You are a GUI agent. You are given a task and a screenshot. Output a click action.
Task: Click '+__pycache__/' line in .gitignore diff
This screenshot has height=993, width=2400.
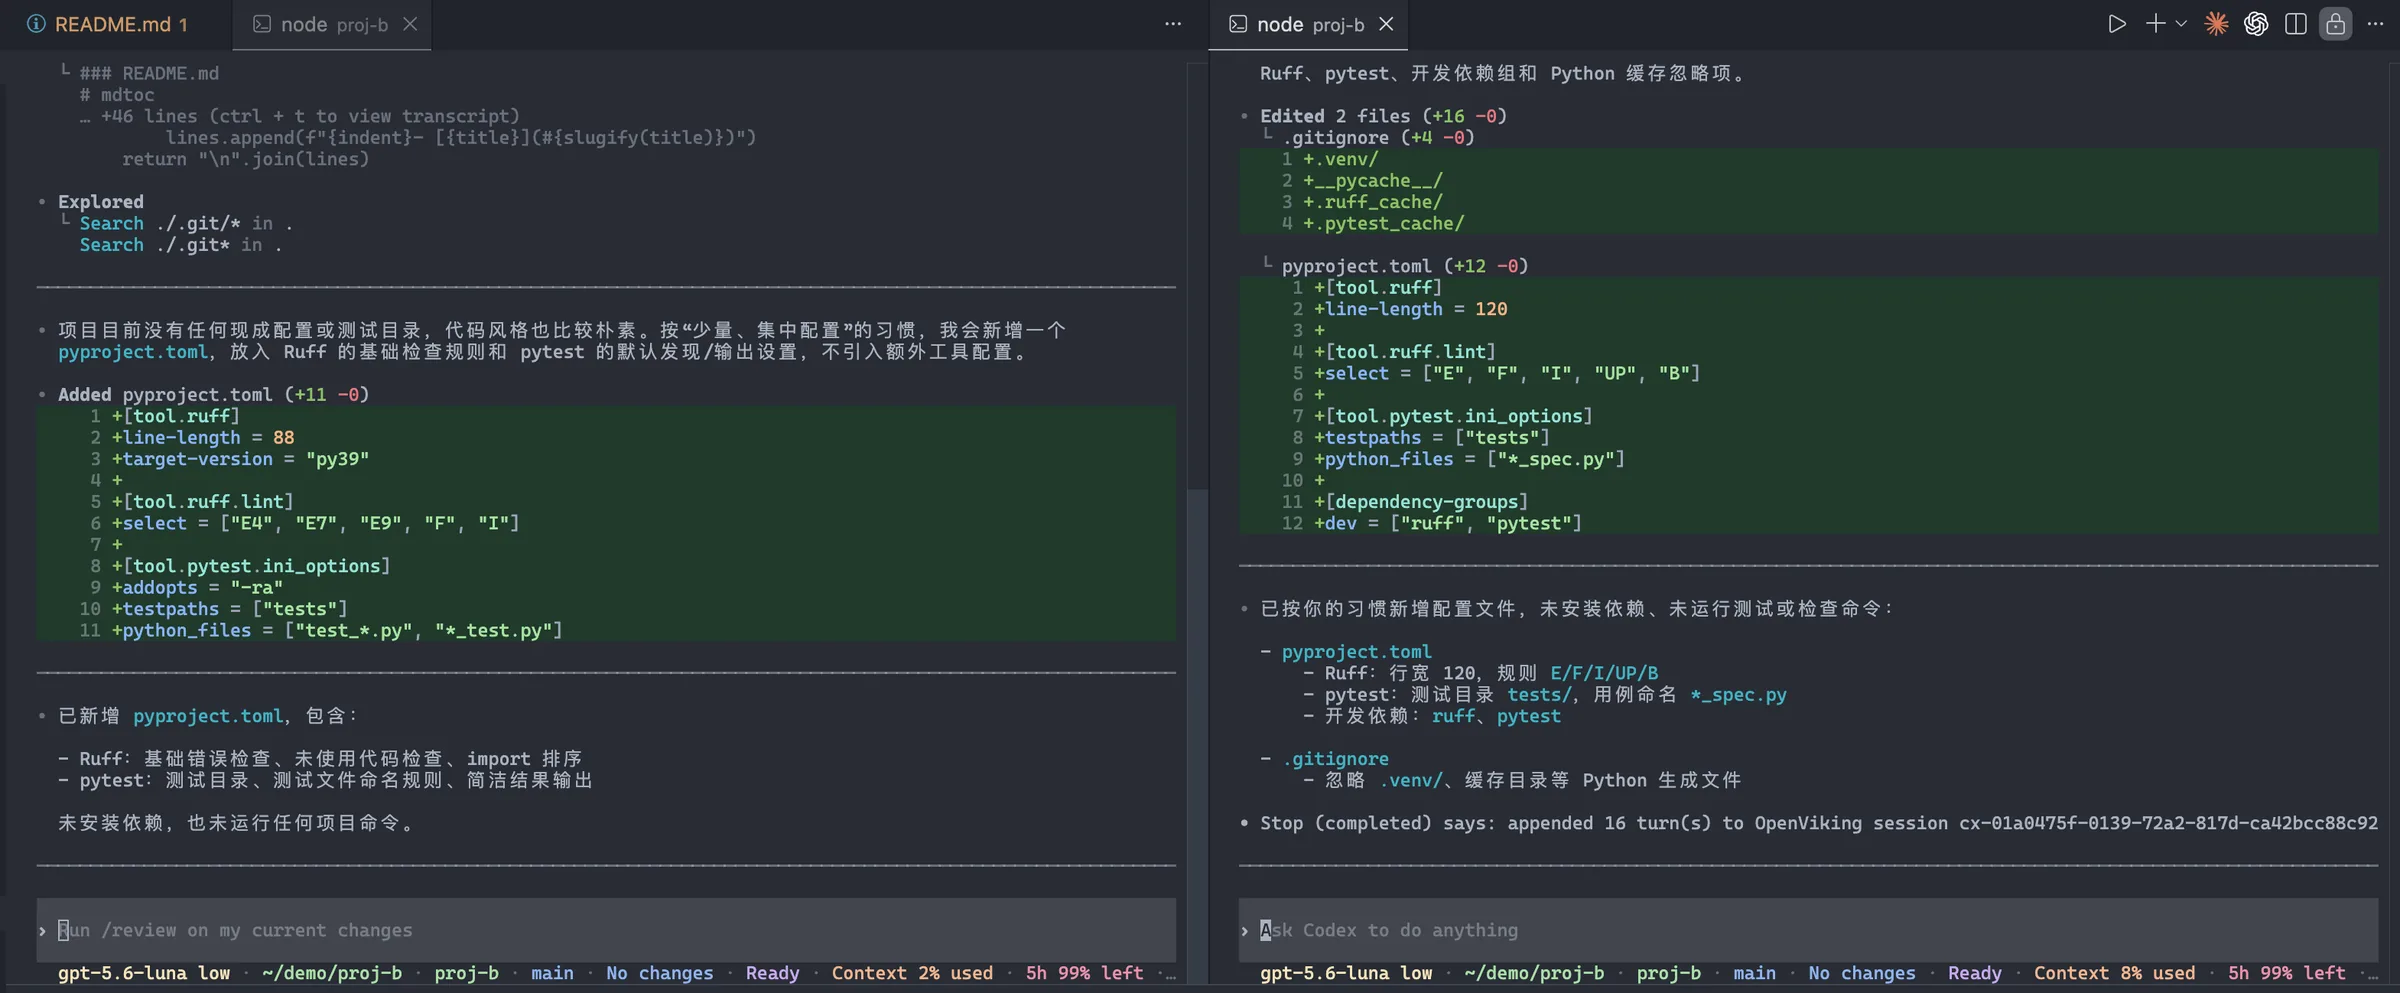1372,181
